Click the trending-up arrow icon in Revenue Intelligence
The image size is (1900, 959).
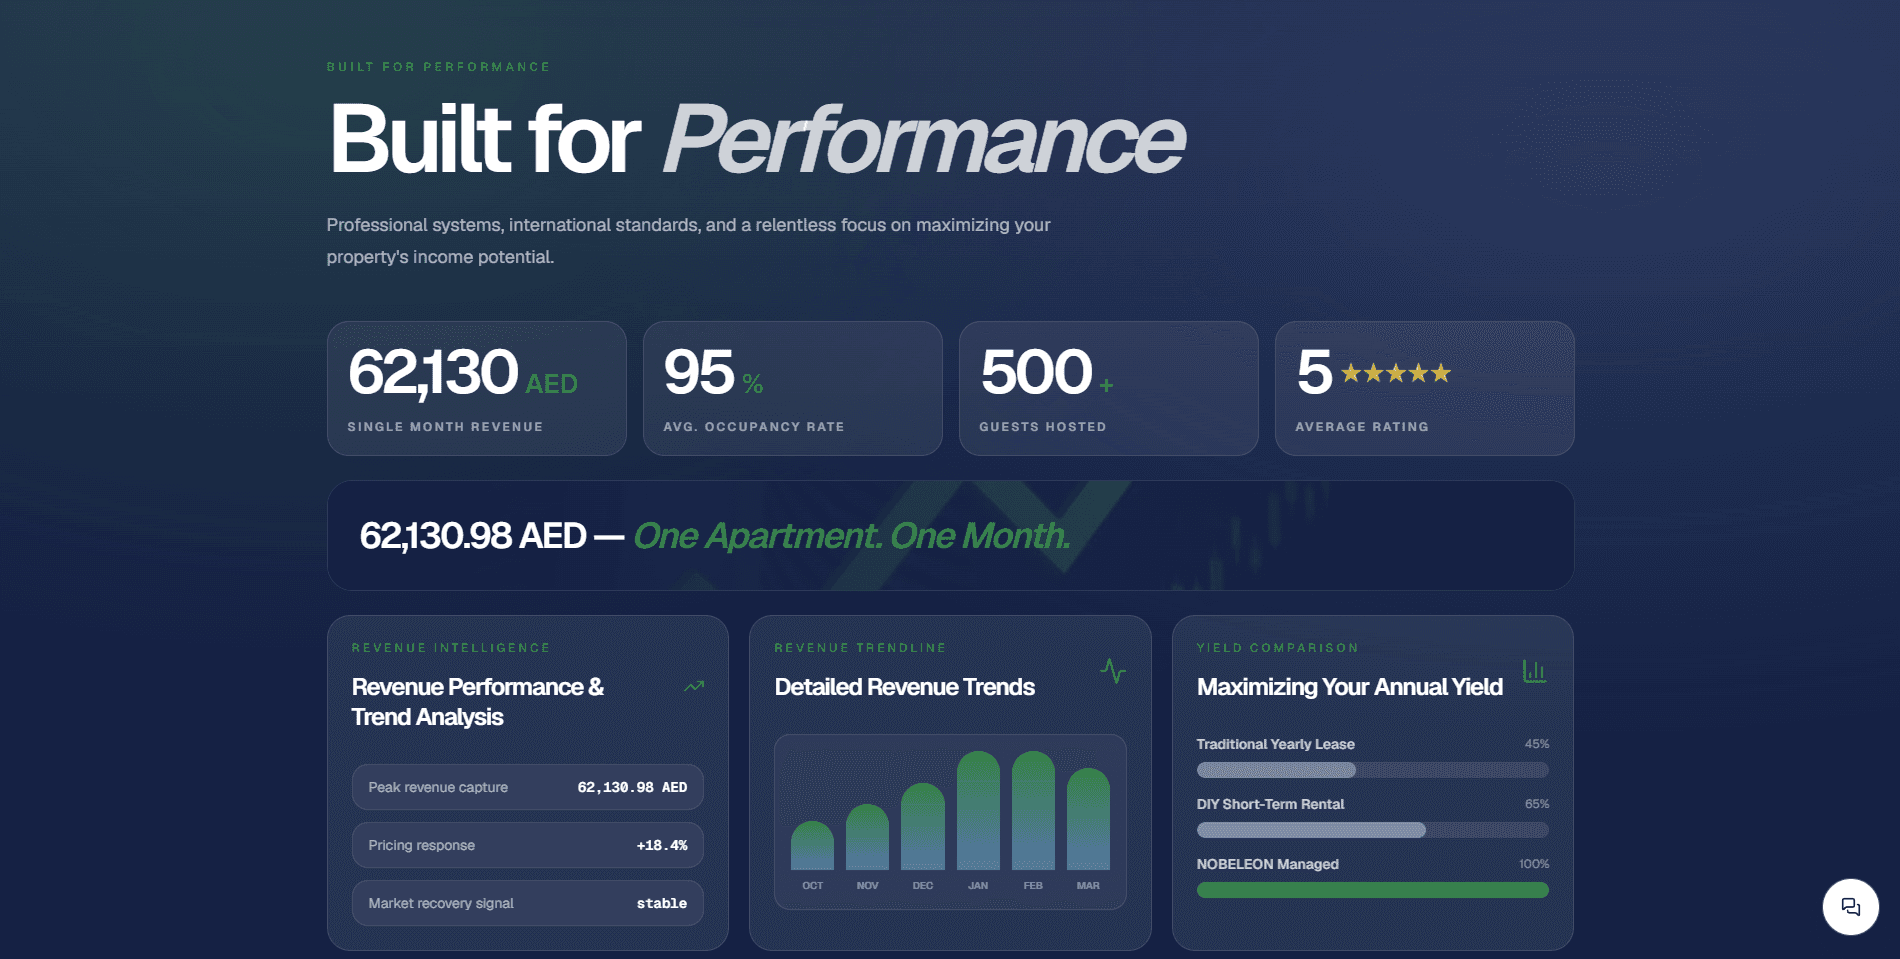(x=694, y=687)
